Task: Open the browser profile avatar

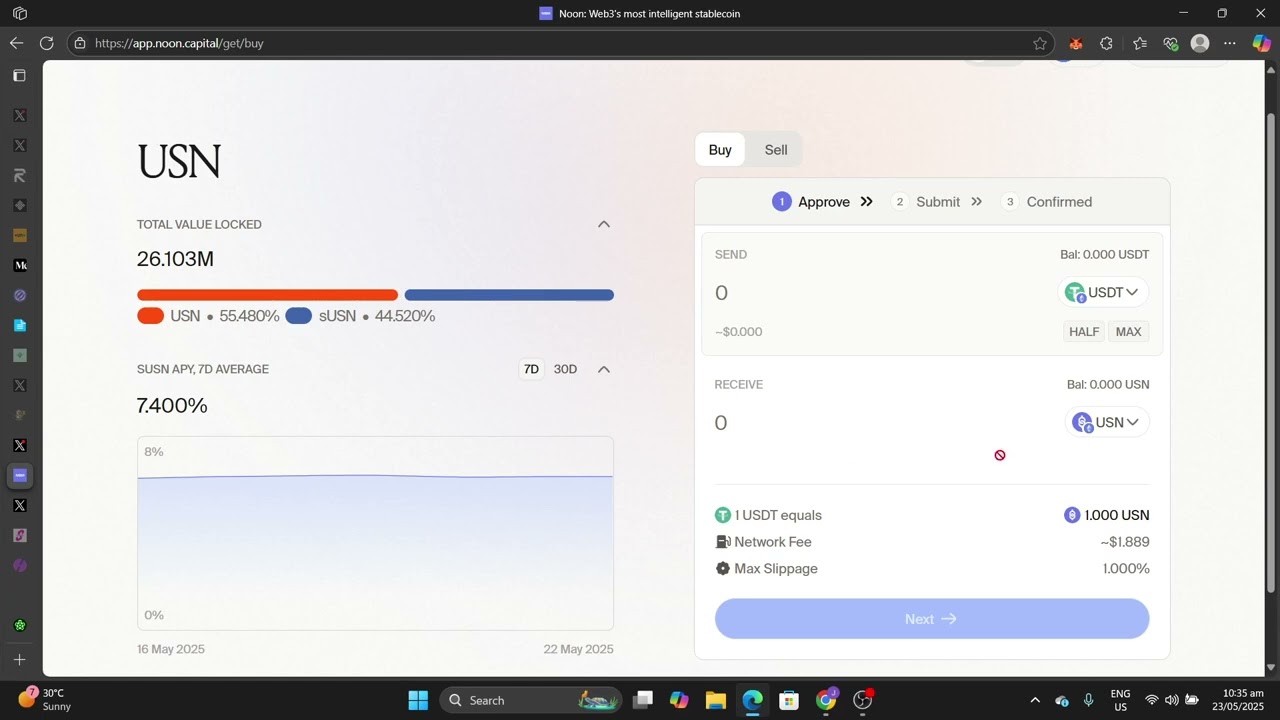Action: [1200, 43]
